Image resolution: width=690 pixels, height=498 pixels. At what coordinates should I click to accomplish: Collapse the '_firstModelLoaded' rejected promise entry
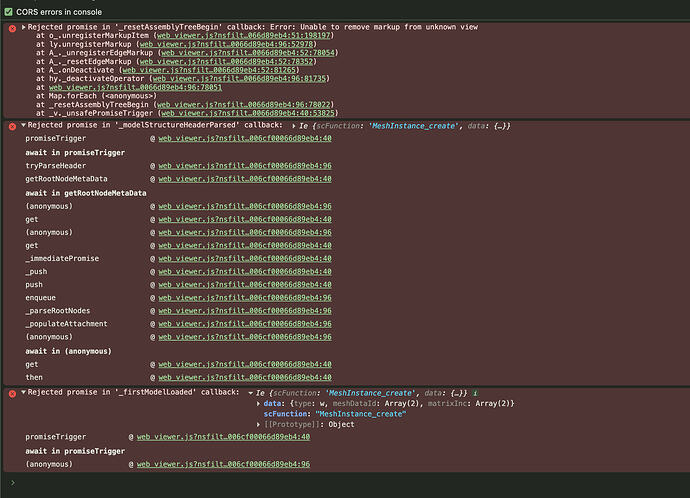[24, 392]
